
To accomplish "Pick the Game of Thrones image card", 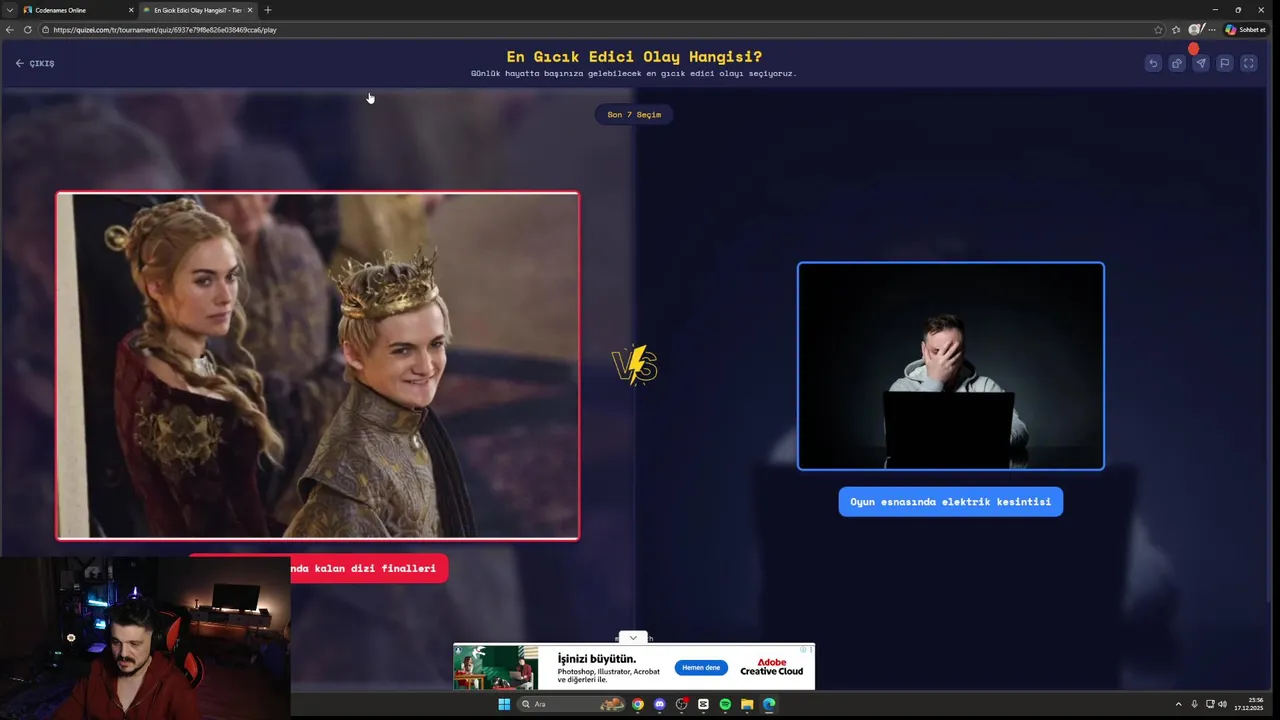I will [318, 366].
